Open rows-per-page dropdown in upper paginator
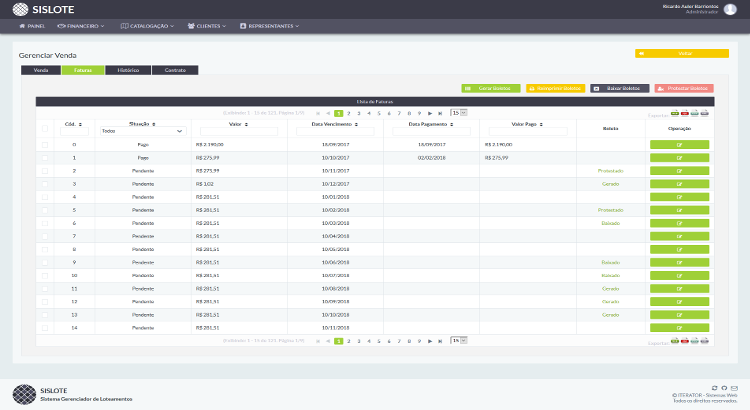The width and height of the screenshot is (750, 410). pos(459,113)
